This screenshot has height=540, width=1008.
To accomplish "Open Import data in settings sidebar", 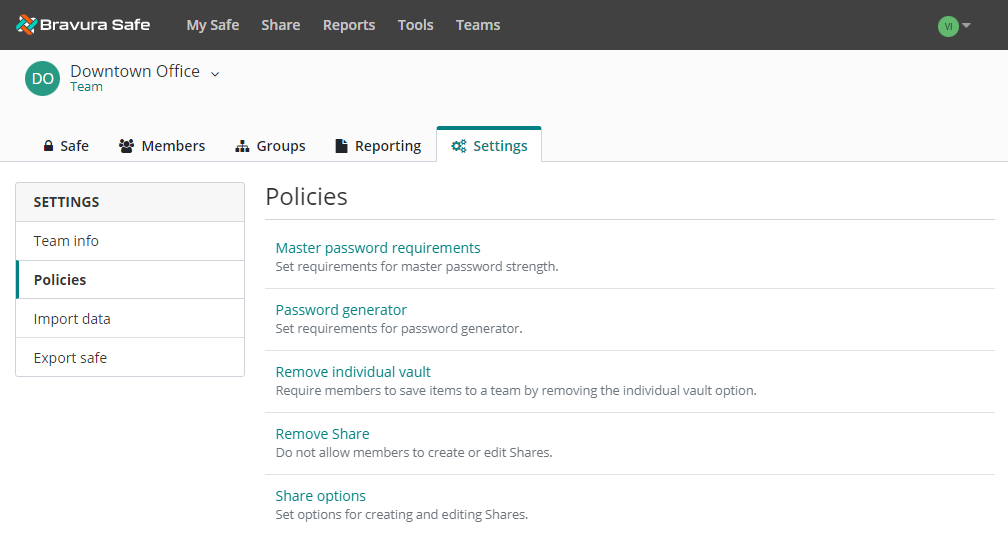I will coord(130,319).
